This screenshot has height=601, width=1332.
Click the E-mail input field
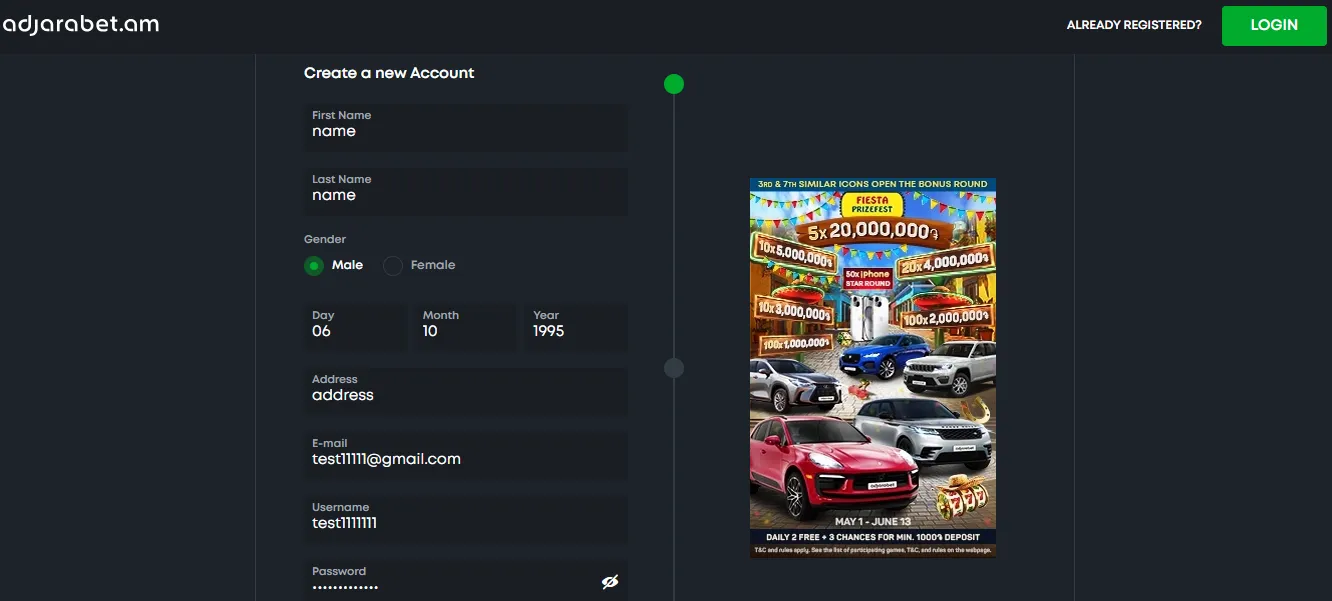pyautogui.click(x=466, y=456)
